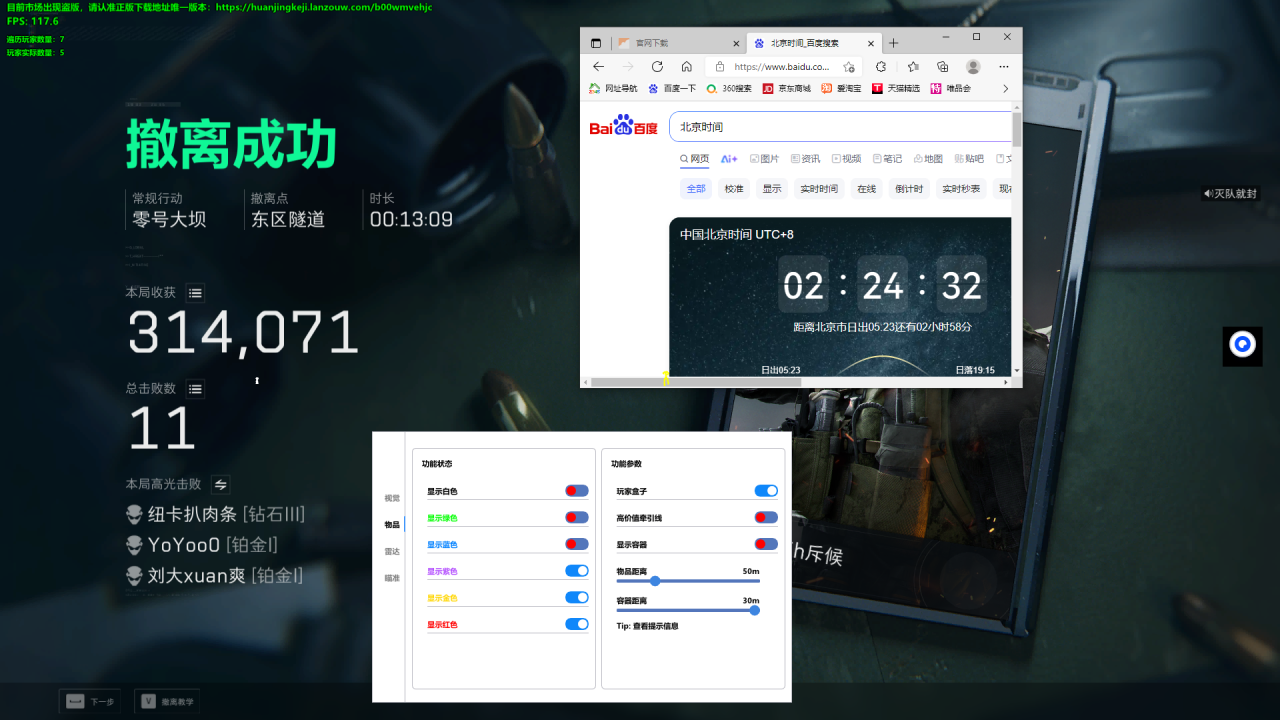Click the Baidu search input field
Image resolution: width=1280 pixels, height=720 pixels.
tap(840, 126)
